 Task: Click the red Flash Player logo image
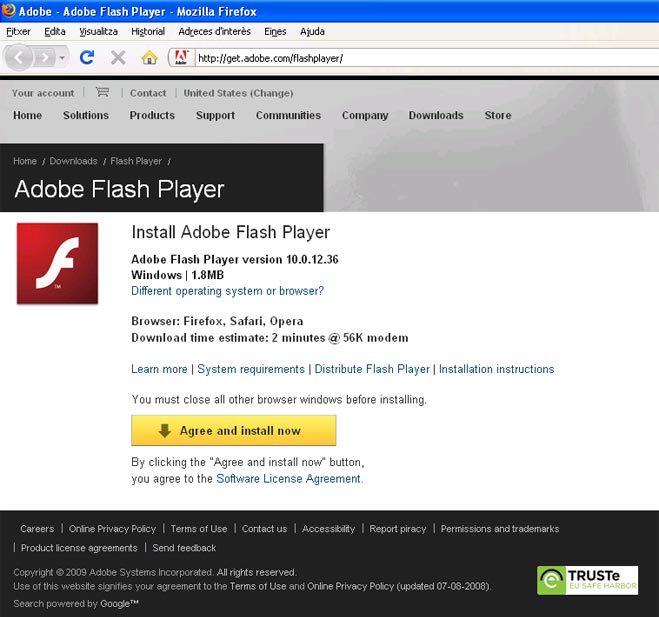coord(58,264)
